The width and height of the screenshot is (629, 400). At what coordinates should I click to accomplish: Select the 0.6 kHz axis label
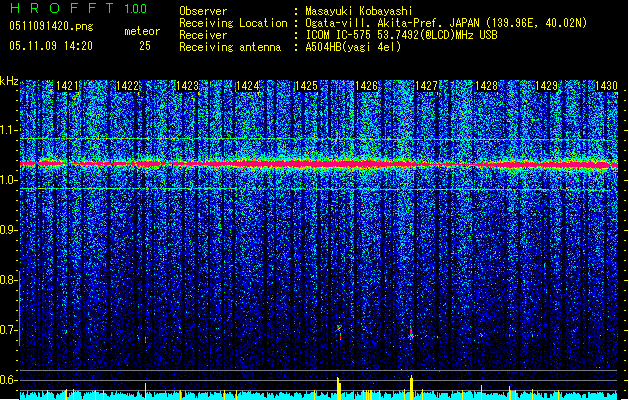9,380
